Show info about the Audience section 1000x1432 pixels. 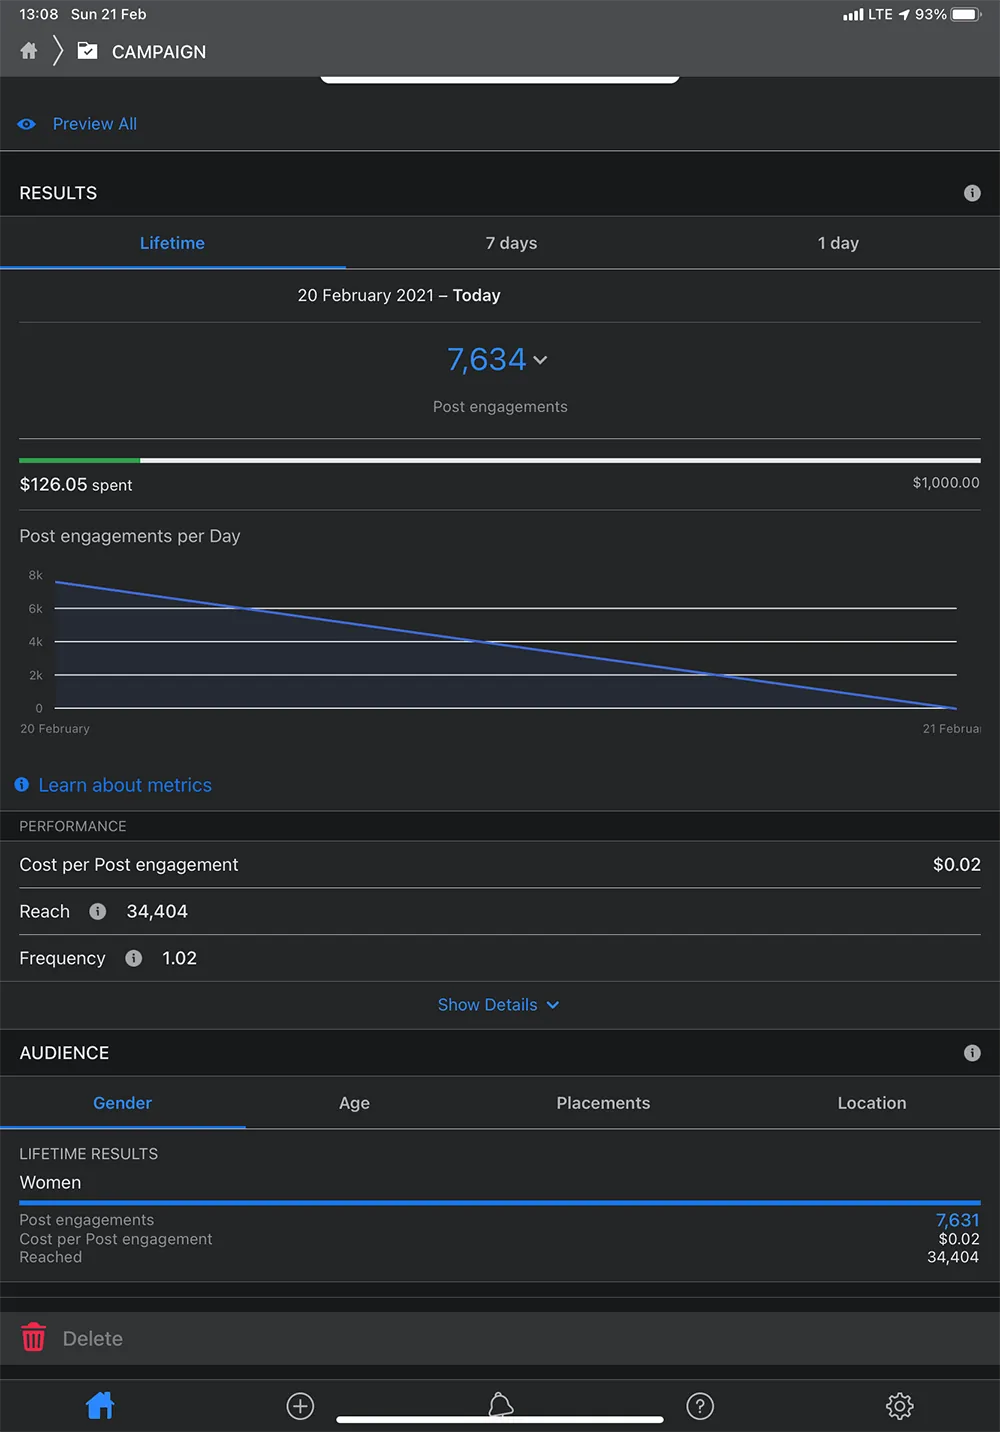point(972,1053)
